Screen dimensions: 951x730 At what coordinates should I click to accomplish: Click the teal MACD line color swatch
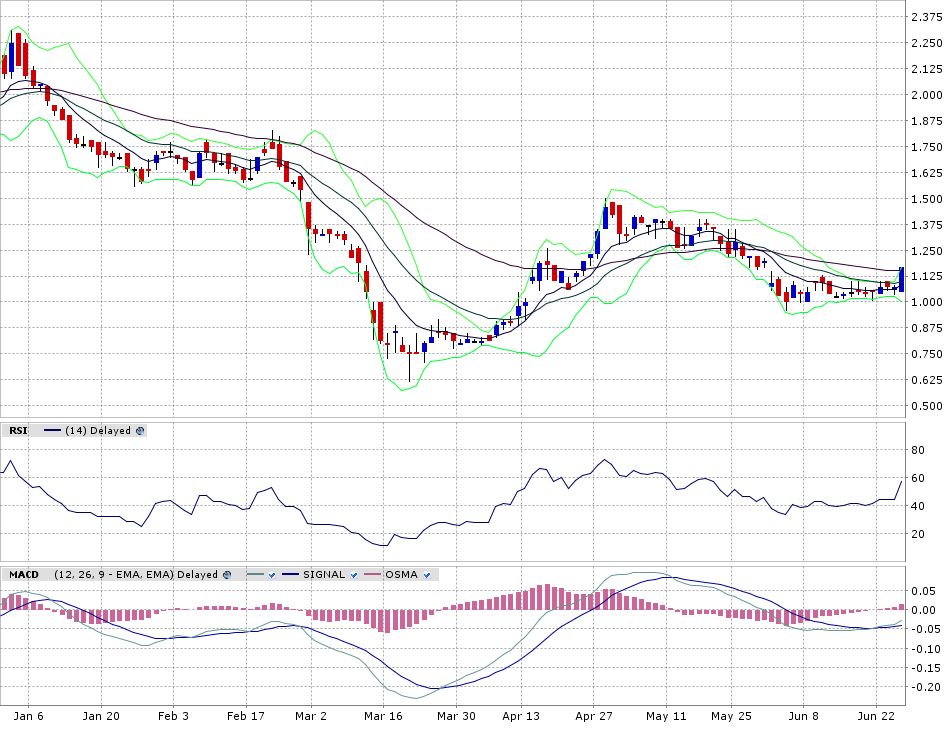pos(254,575)
